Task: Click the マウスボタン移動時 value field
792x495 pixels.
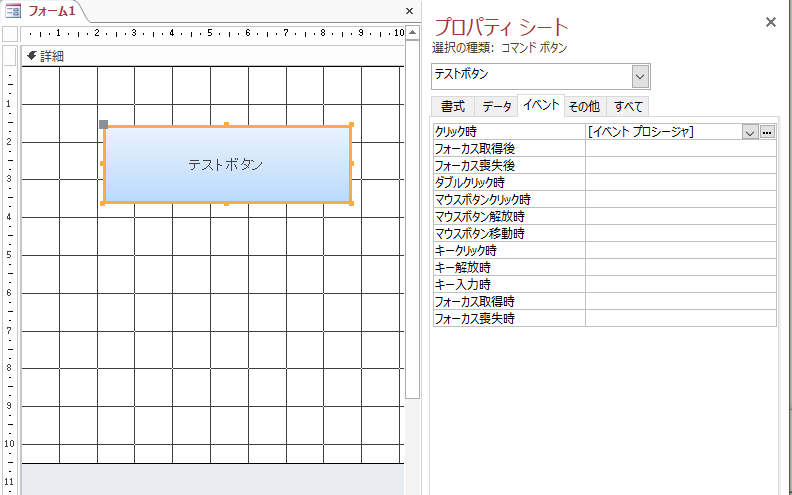Action: coord(681,234)
